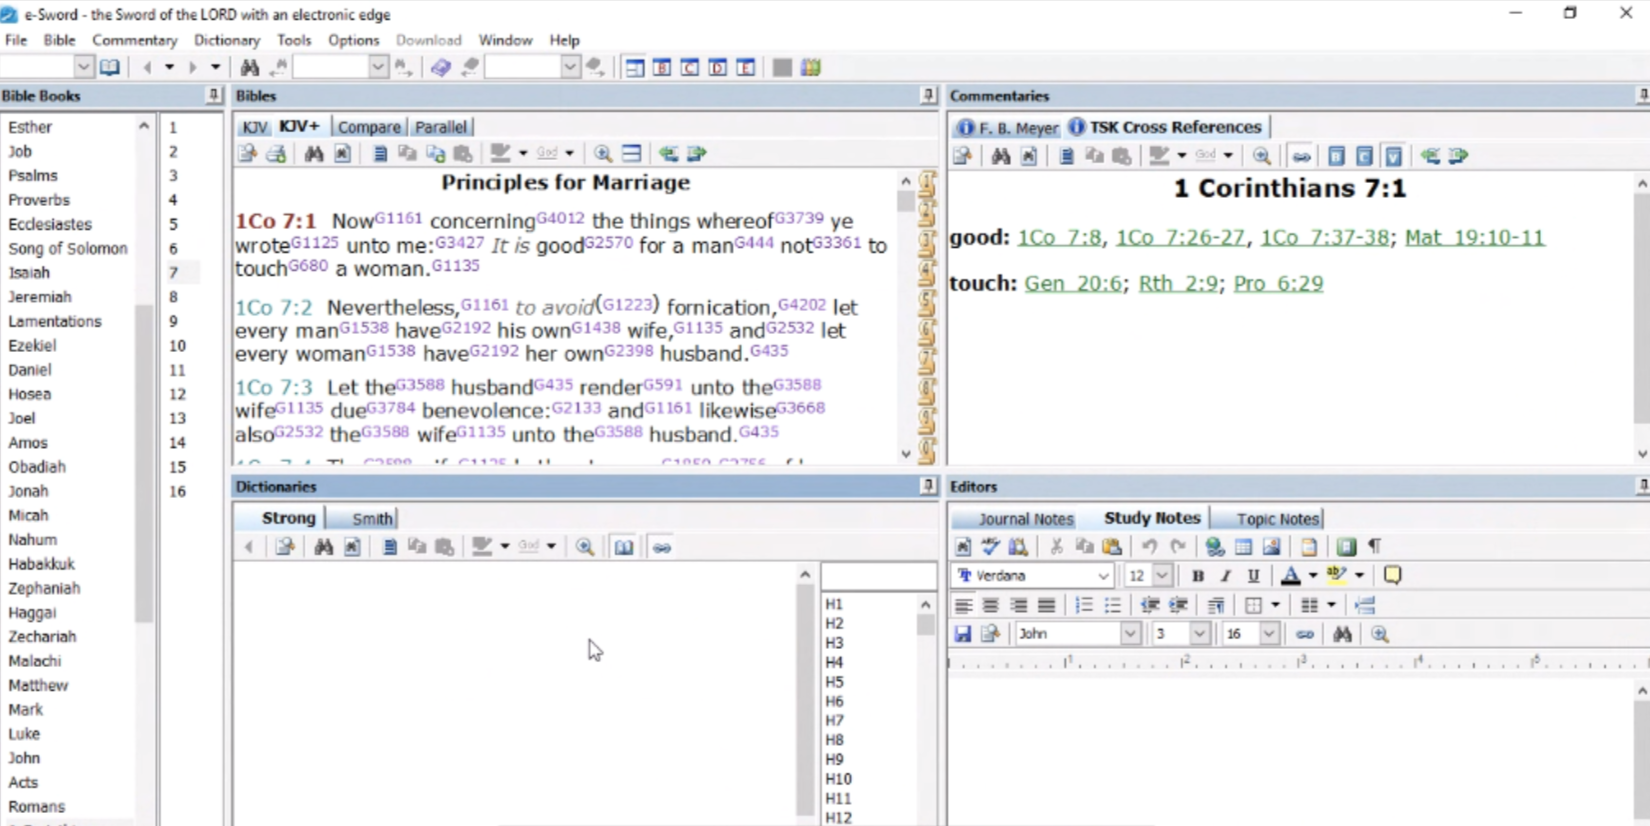Open cross reference 1Co 7:26-27
The width and height of the screenshot is (1650, 826).
click(1180, 237)
